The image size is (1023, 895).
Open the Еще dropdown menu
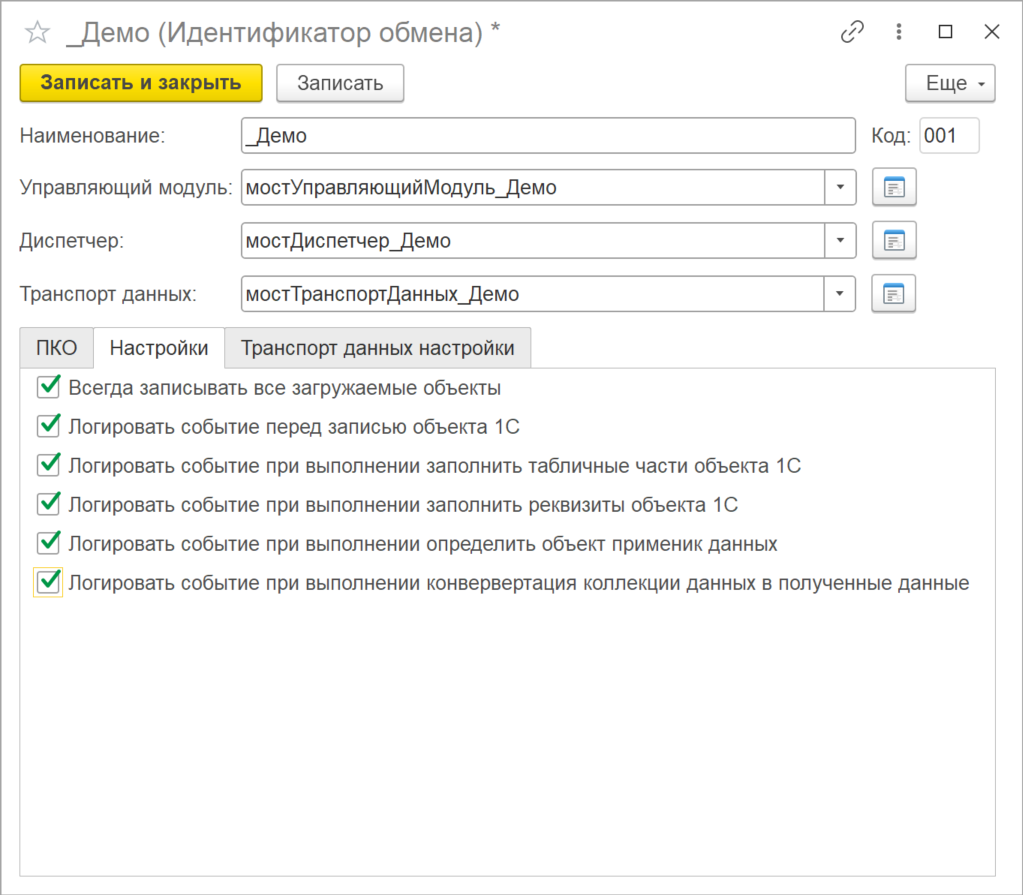coord(950,83)
